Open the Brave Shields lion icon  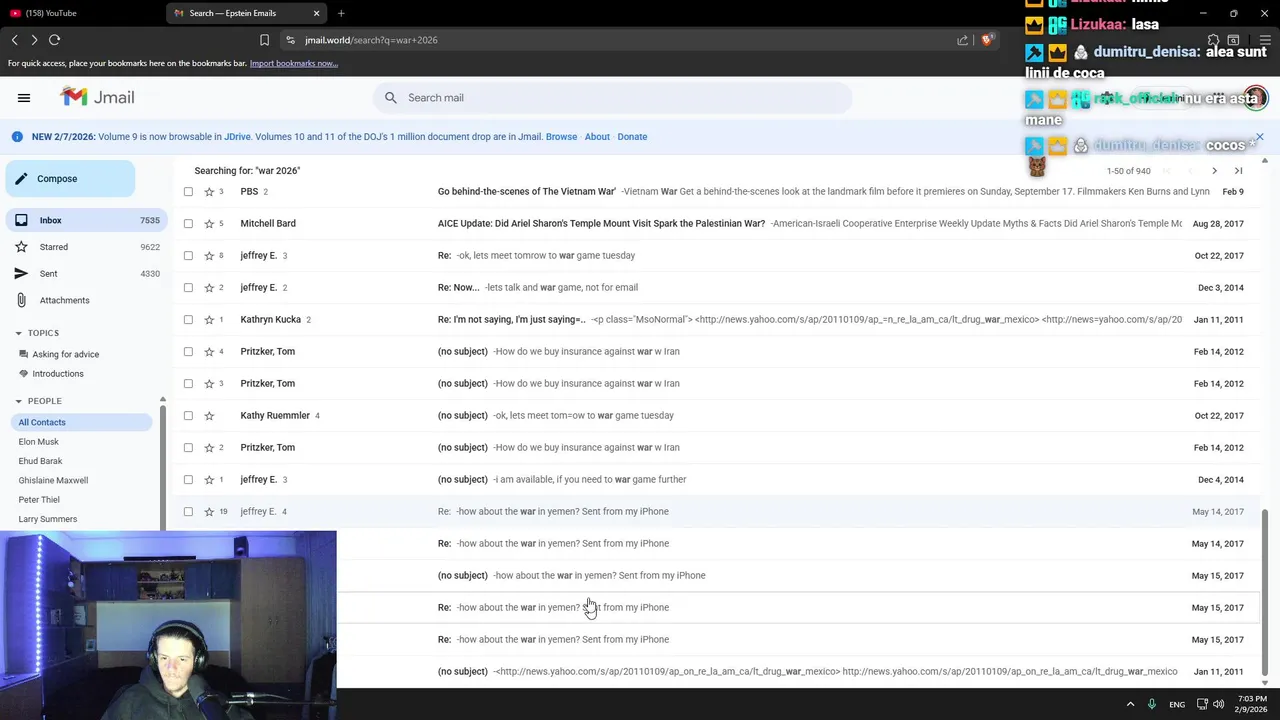[987, 40]
